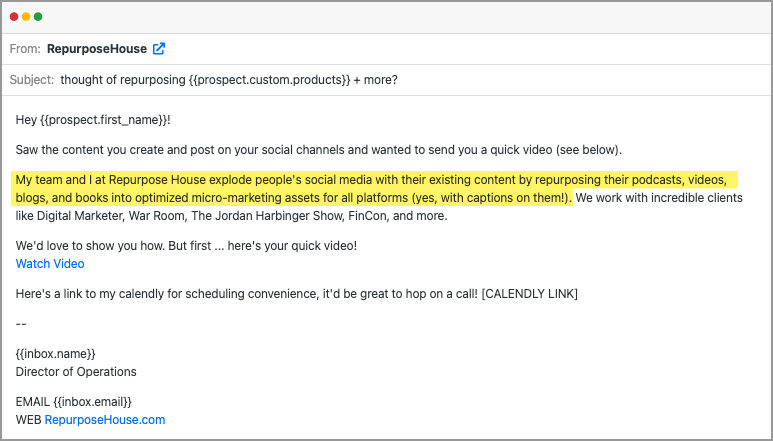Click the From: field label
Viewport: 773px width, 441px height.
point(24,48)
